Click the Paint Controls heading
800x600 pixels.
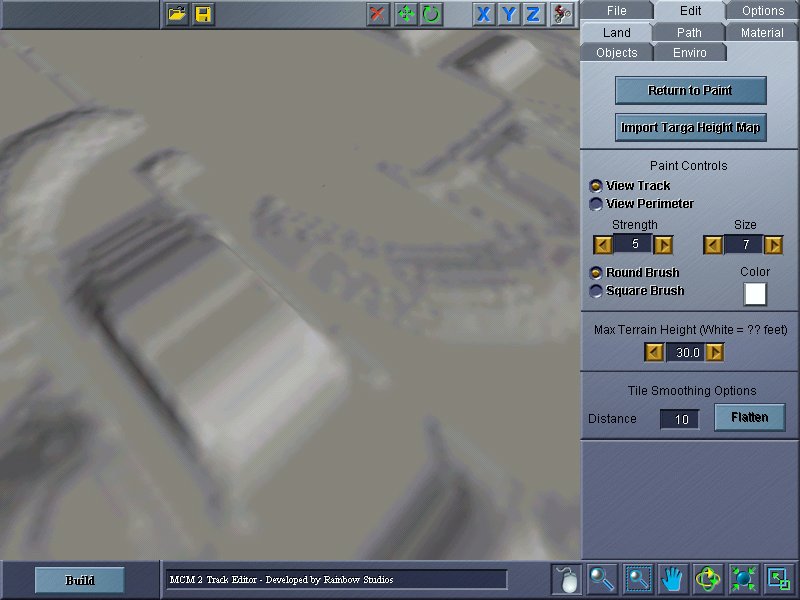pyautogui.click(x=688, y=166)
